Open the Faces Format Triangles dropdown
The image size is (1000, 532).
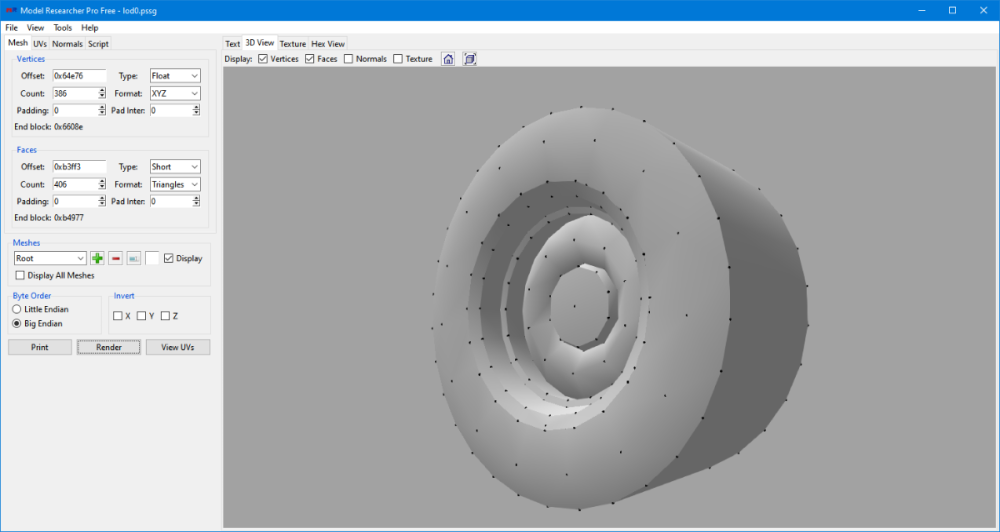(175, 184)
